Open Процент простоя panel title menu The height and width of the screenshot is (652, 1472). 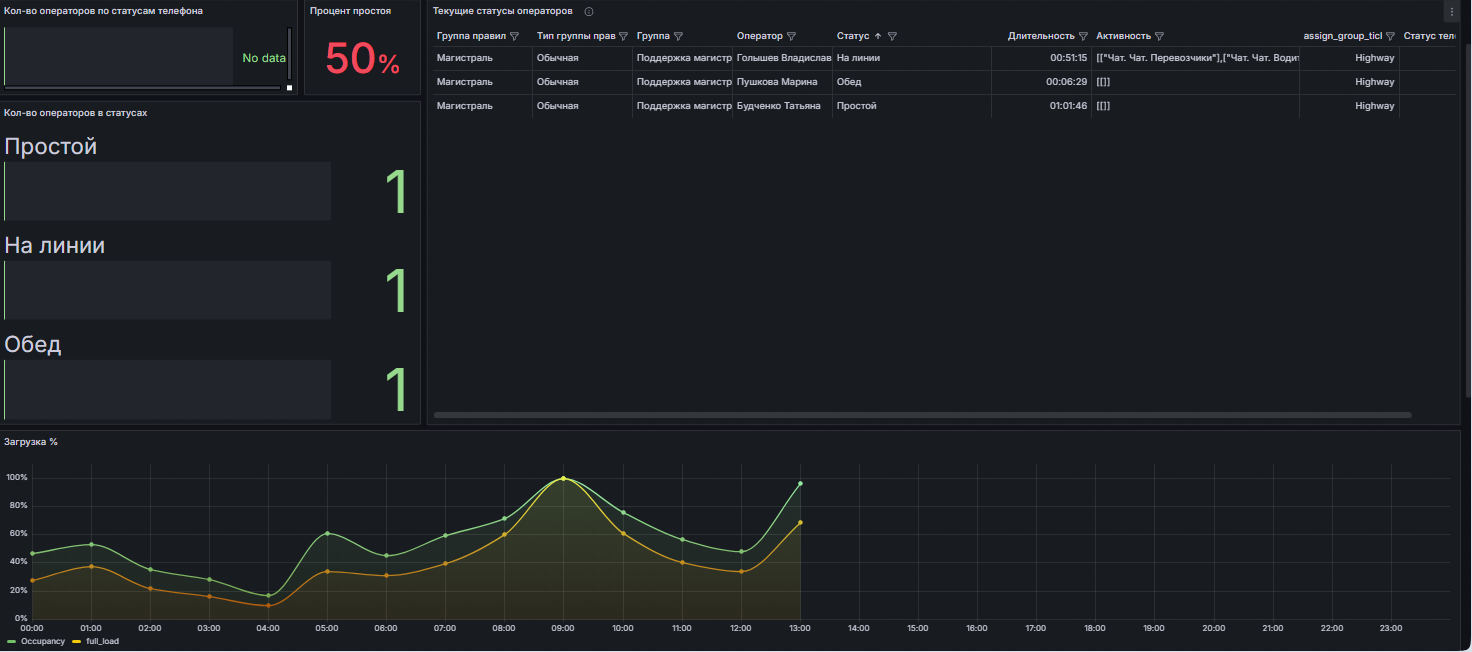click(350, 11)
